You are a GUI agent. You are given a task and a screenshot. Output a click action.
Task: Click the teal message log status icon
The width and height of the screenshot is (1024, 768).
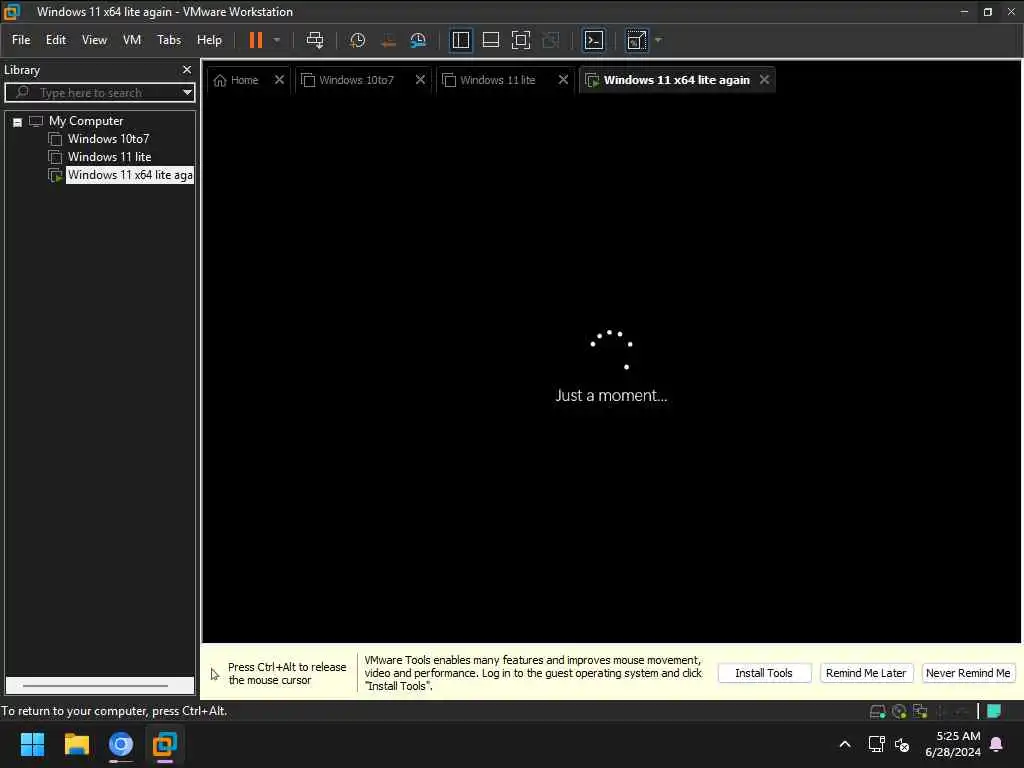click(x=994, y=711)
